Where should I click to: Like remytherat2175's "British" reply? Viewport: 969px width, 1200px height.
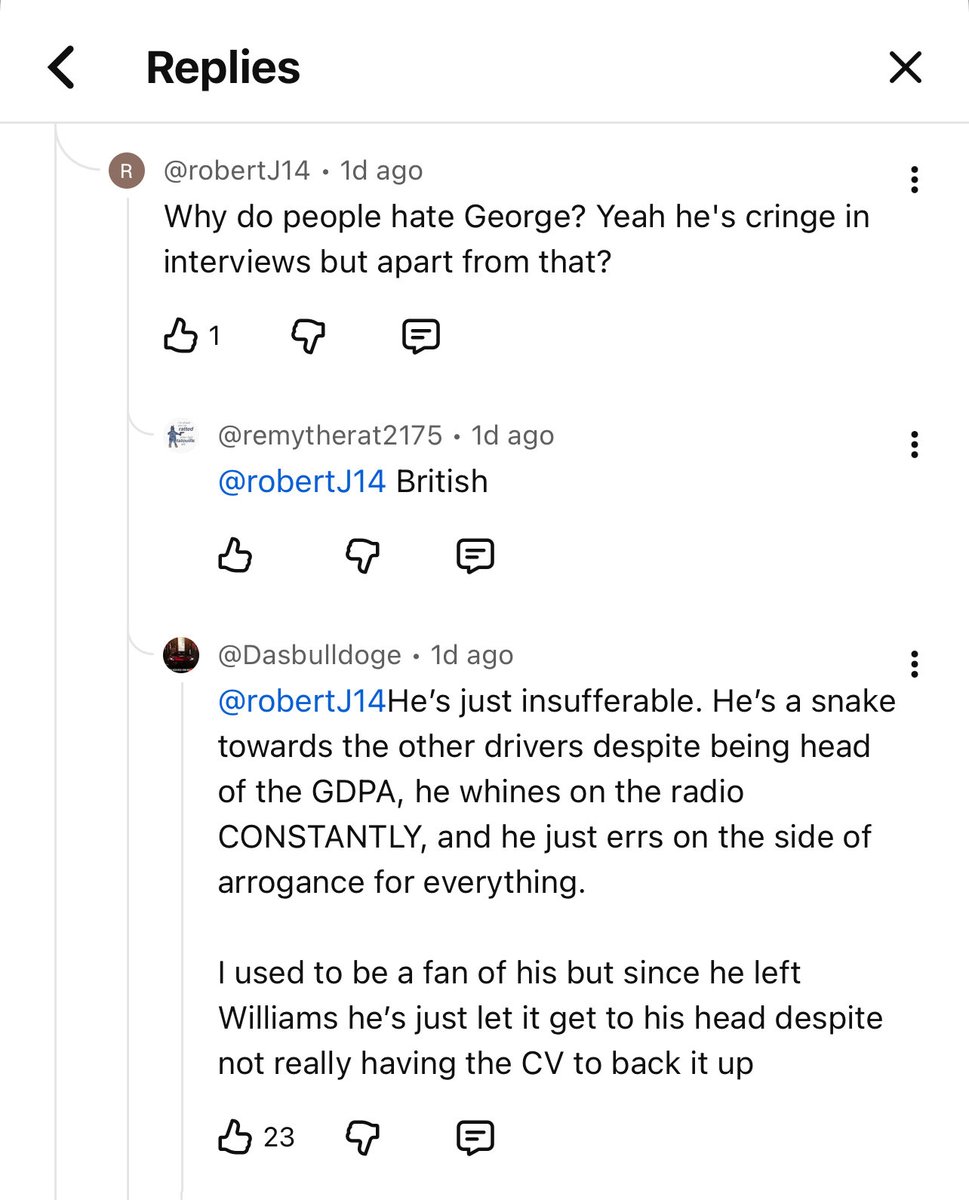click(234, 555)
